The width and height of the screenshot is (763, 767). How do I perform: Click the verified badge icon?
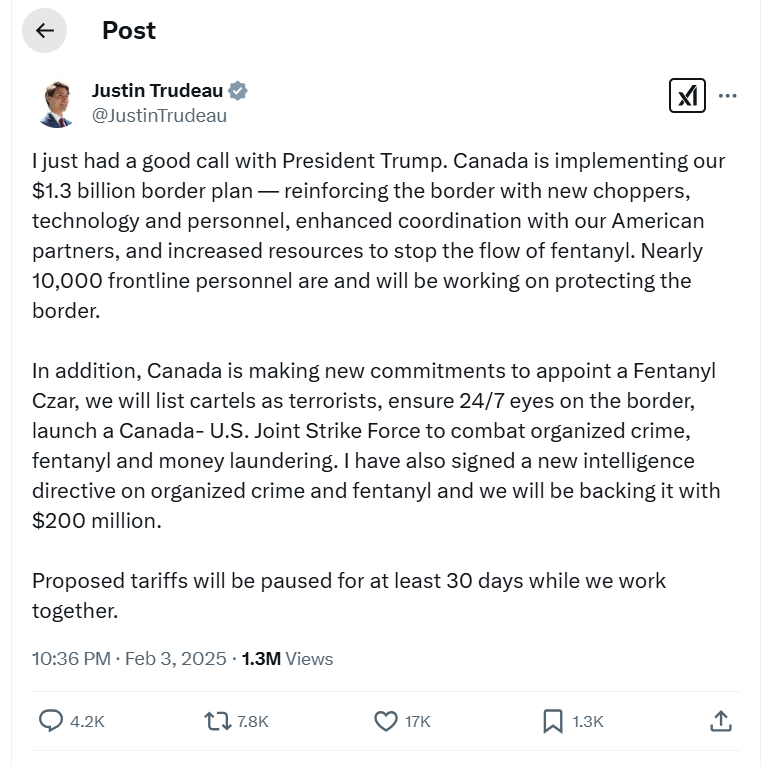point(238,91)
